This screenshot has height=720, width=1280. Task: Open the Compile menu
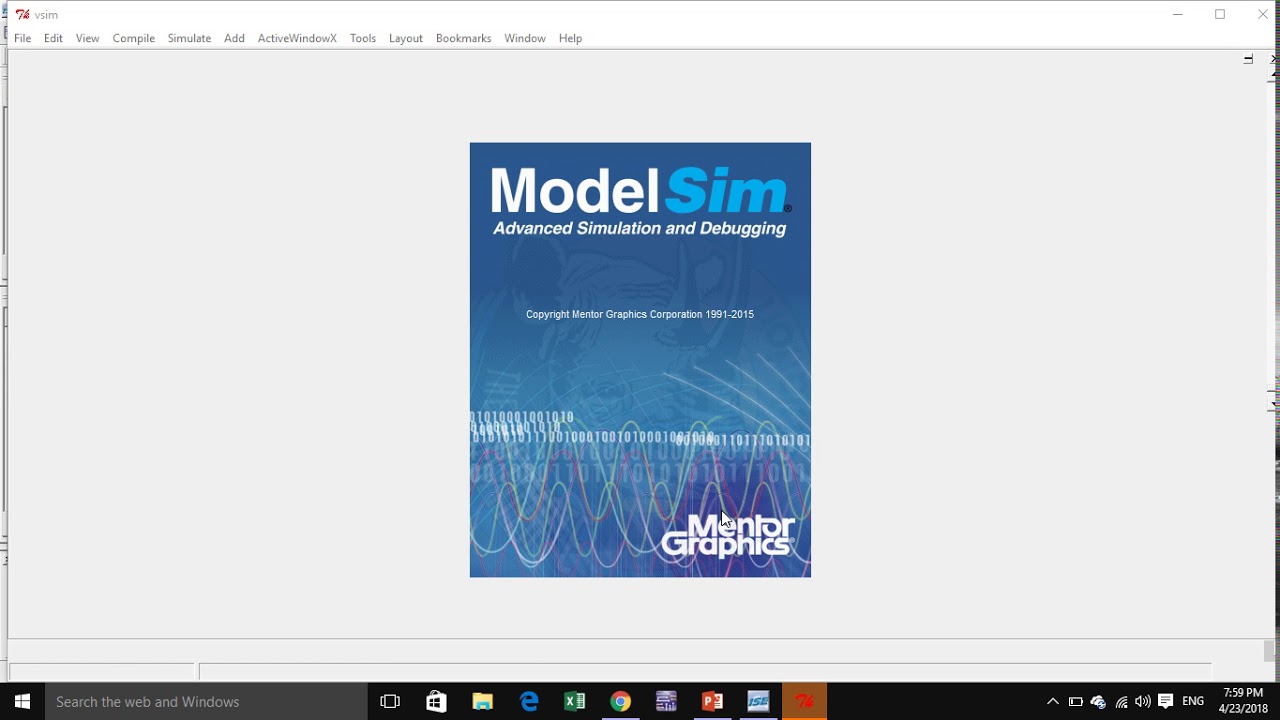pos(133,38)
